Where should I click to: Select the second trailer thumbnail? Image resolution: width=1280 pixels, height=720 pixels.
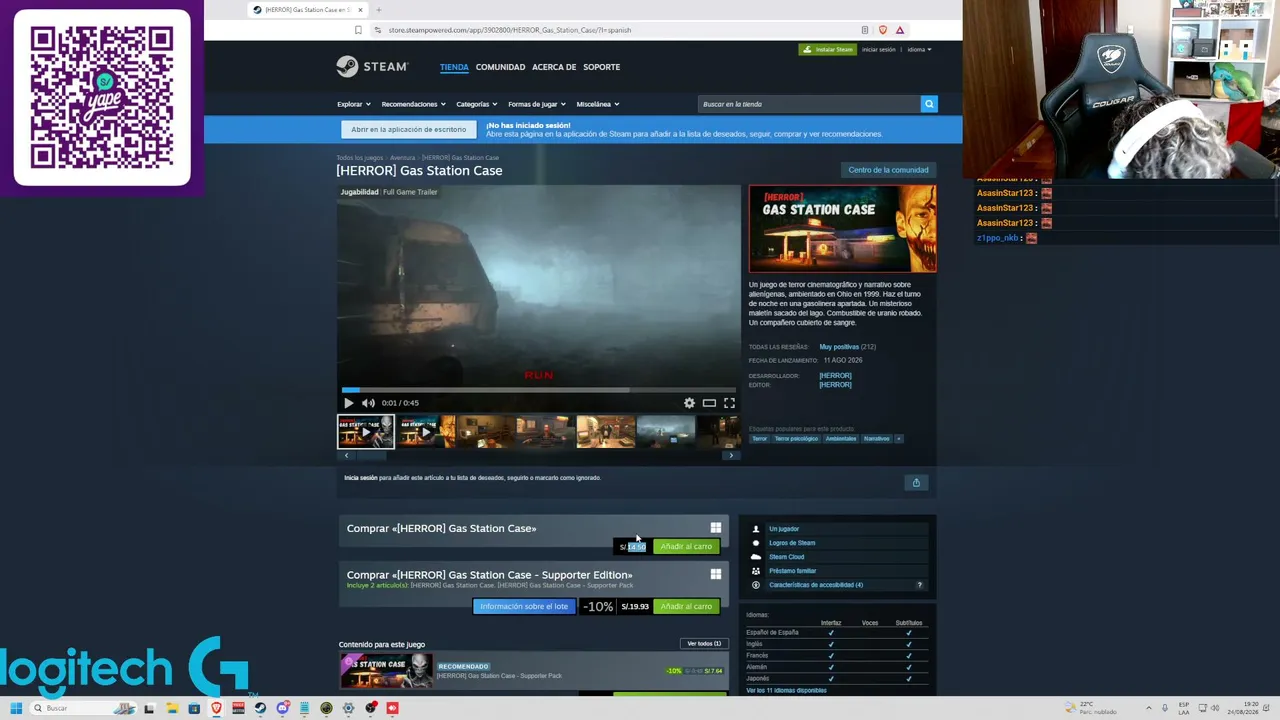point(426,432)
